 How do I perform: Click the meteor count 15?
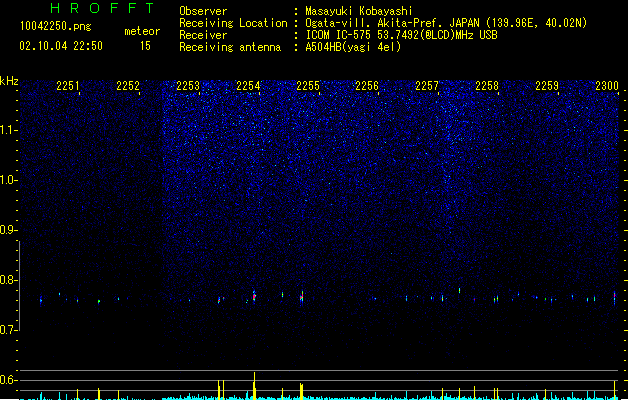click(145, 46)
